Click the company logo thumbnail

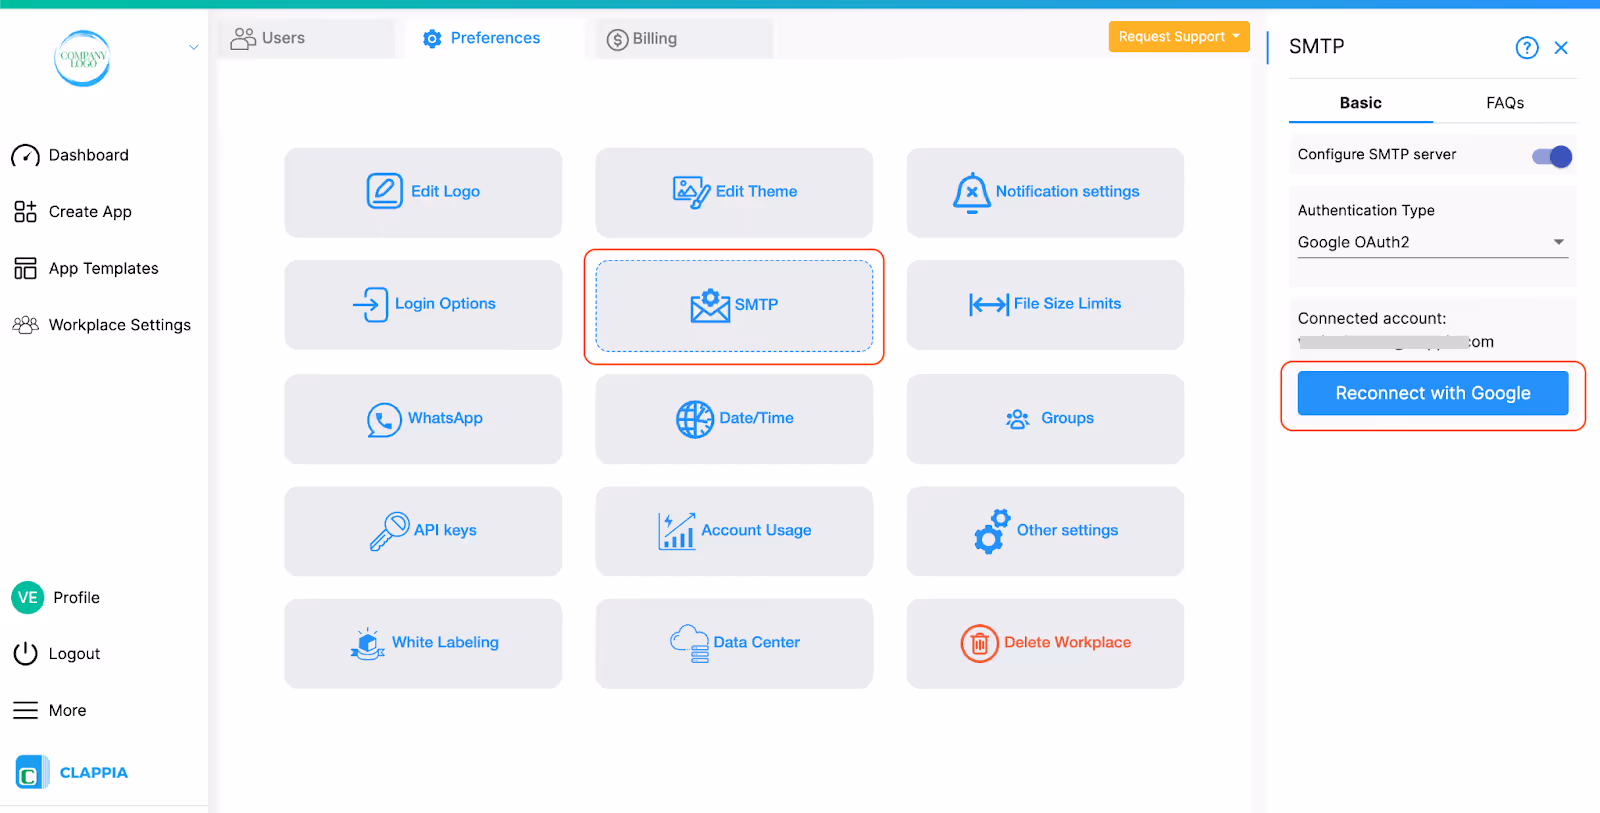tap(82, 58)
